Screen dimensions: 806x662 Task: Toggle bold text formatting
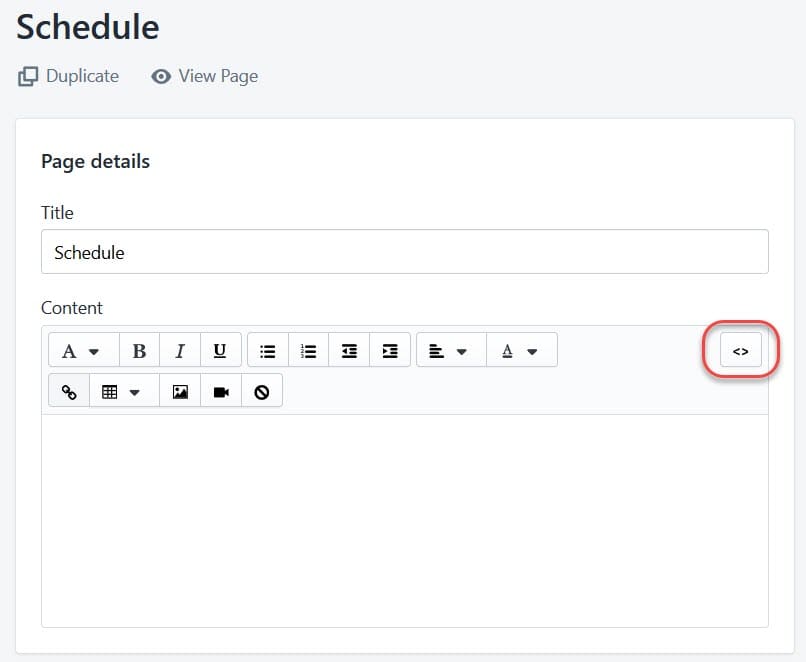tap(140, 351)
